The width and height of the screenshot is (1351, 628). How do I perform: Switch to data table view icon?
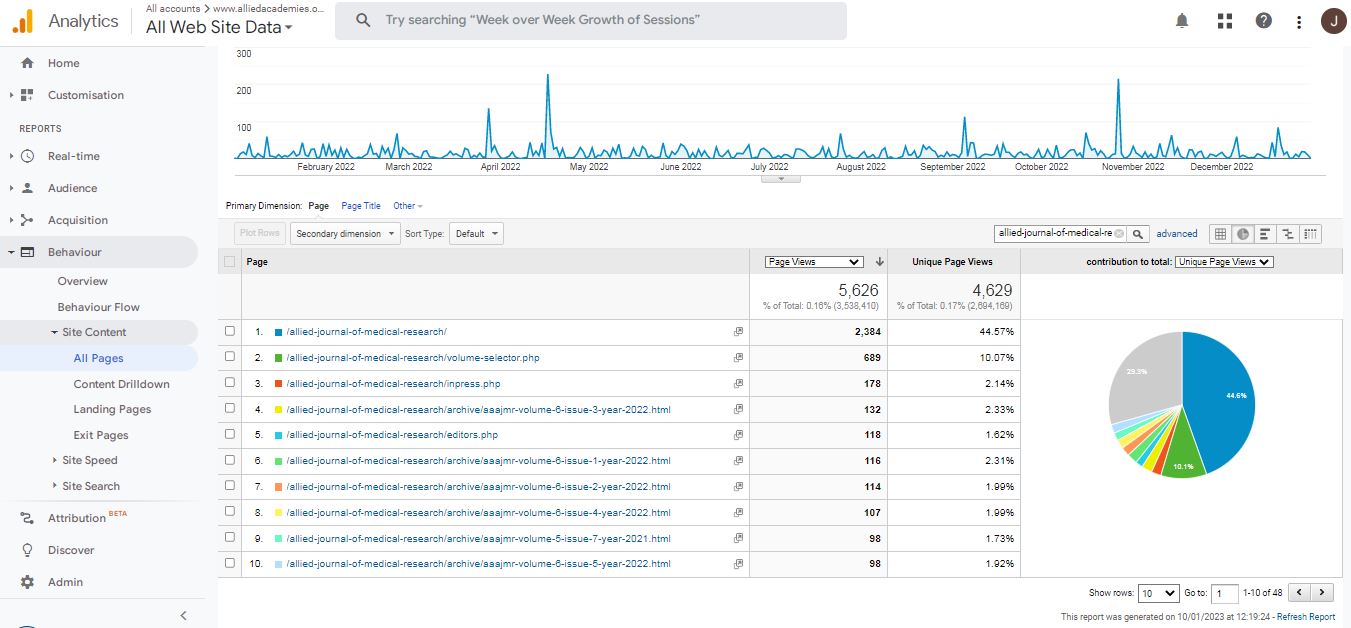click(x=1220, y=234)
